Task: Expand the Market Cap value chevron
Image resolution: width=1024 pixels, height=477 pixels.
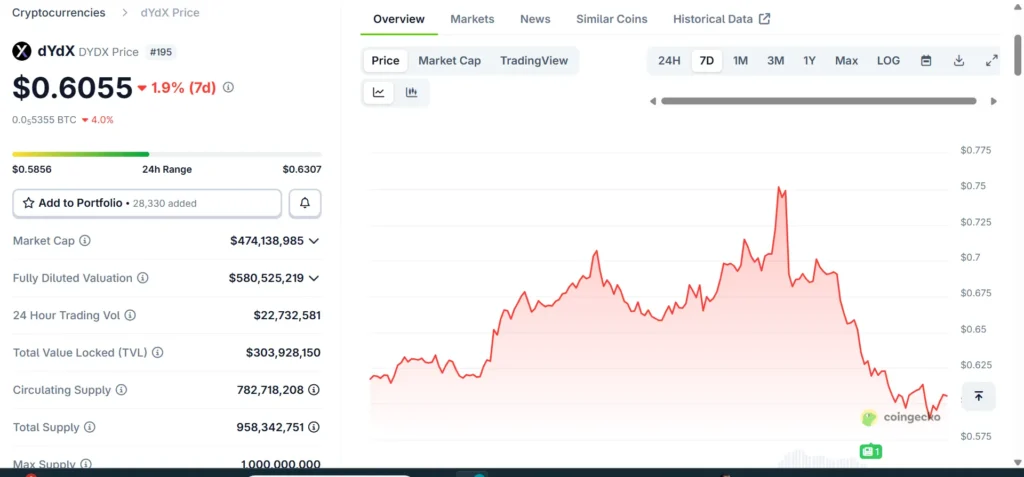Action: tap(314, 241)
